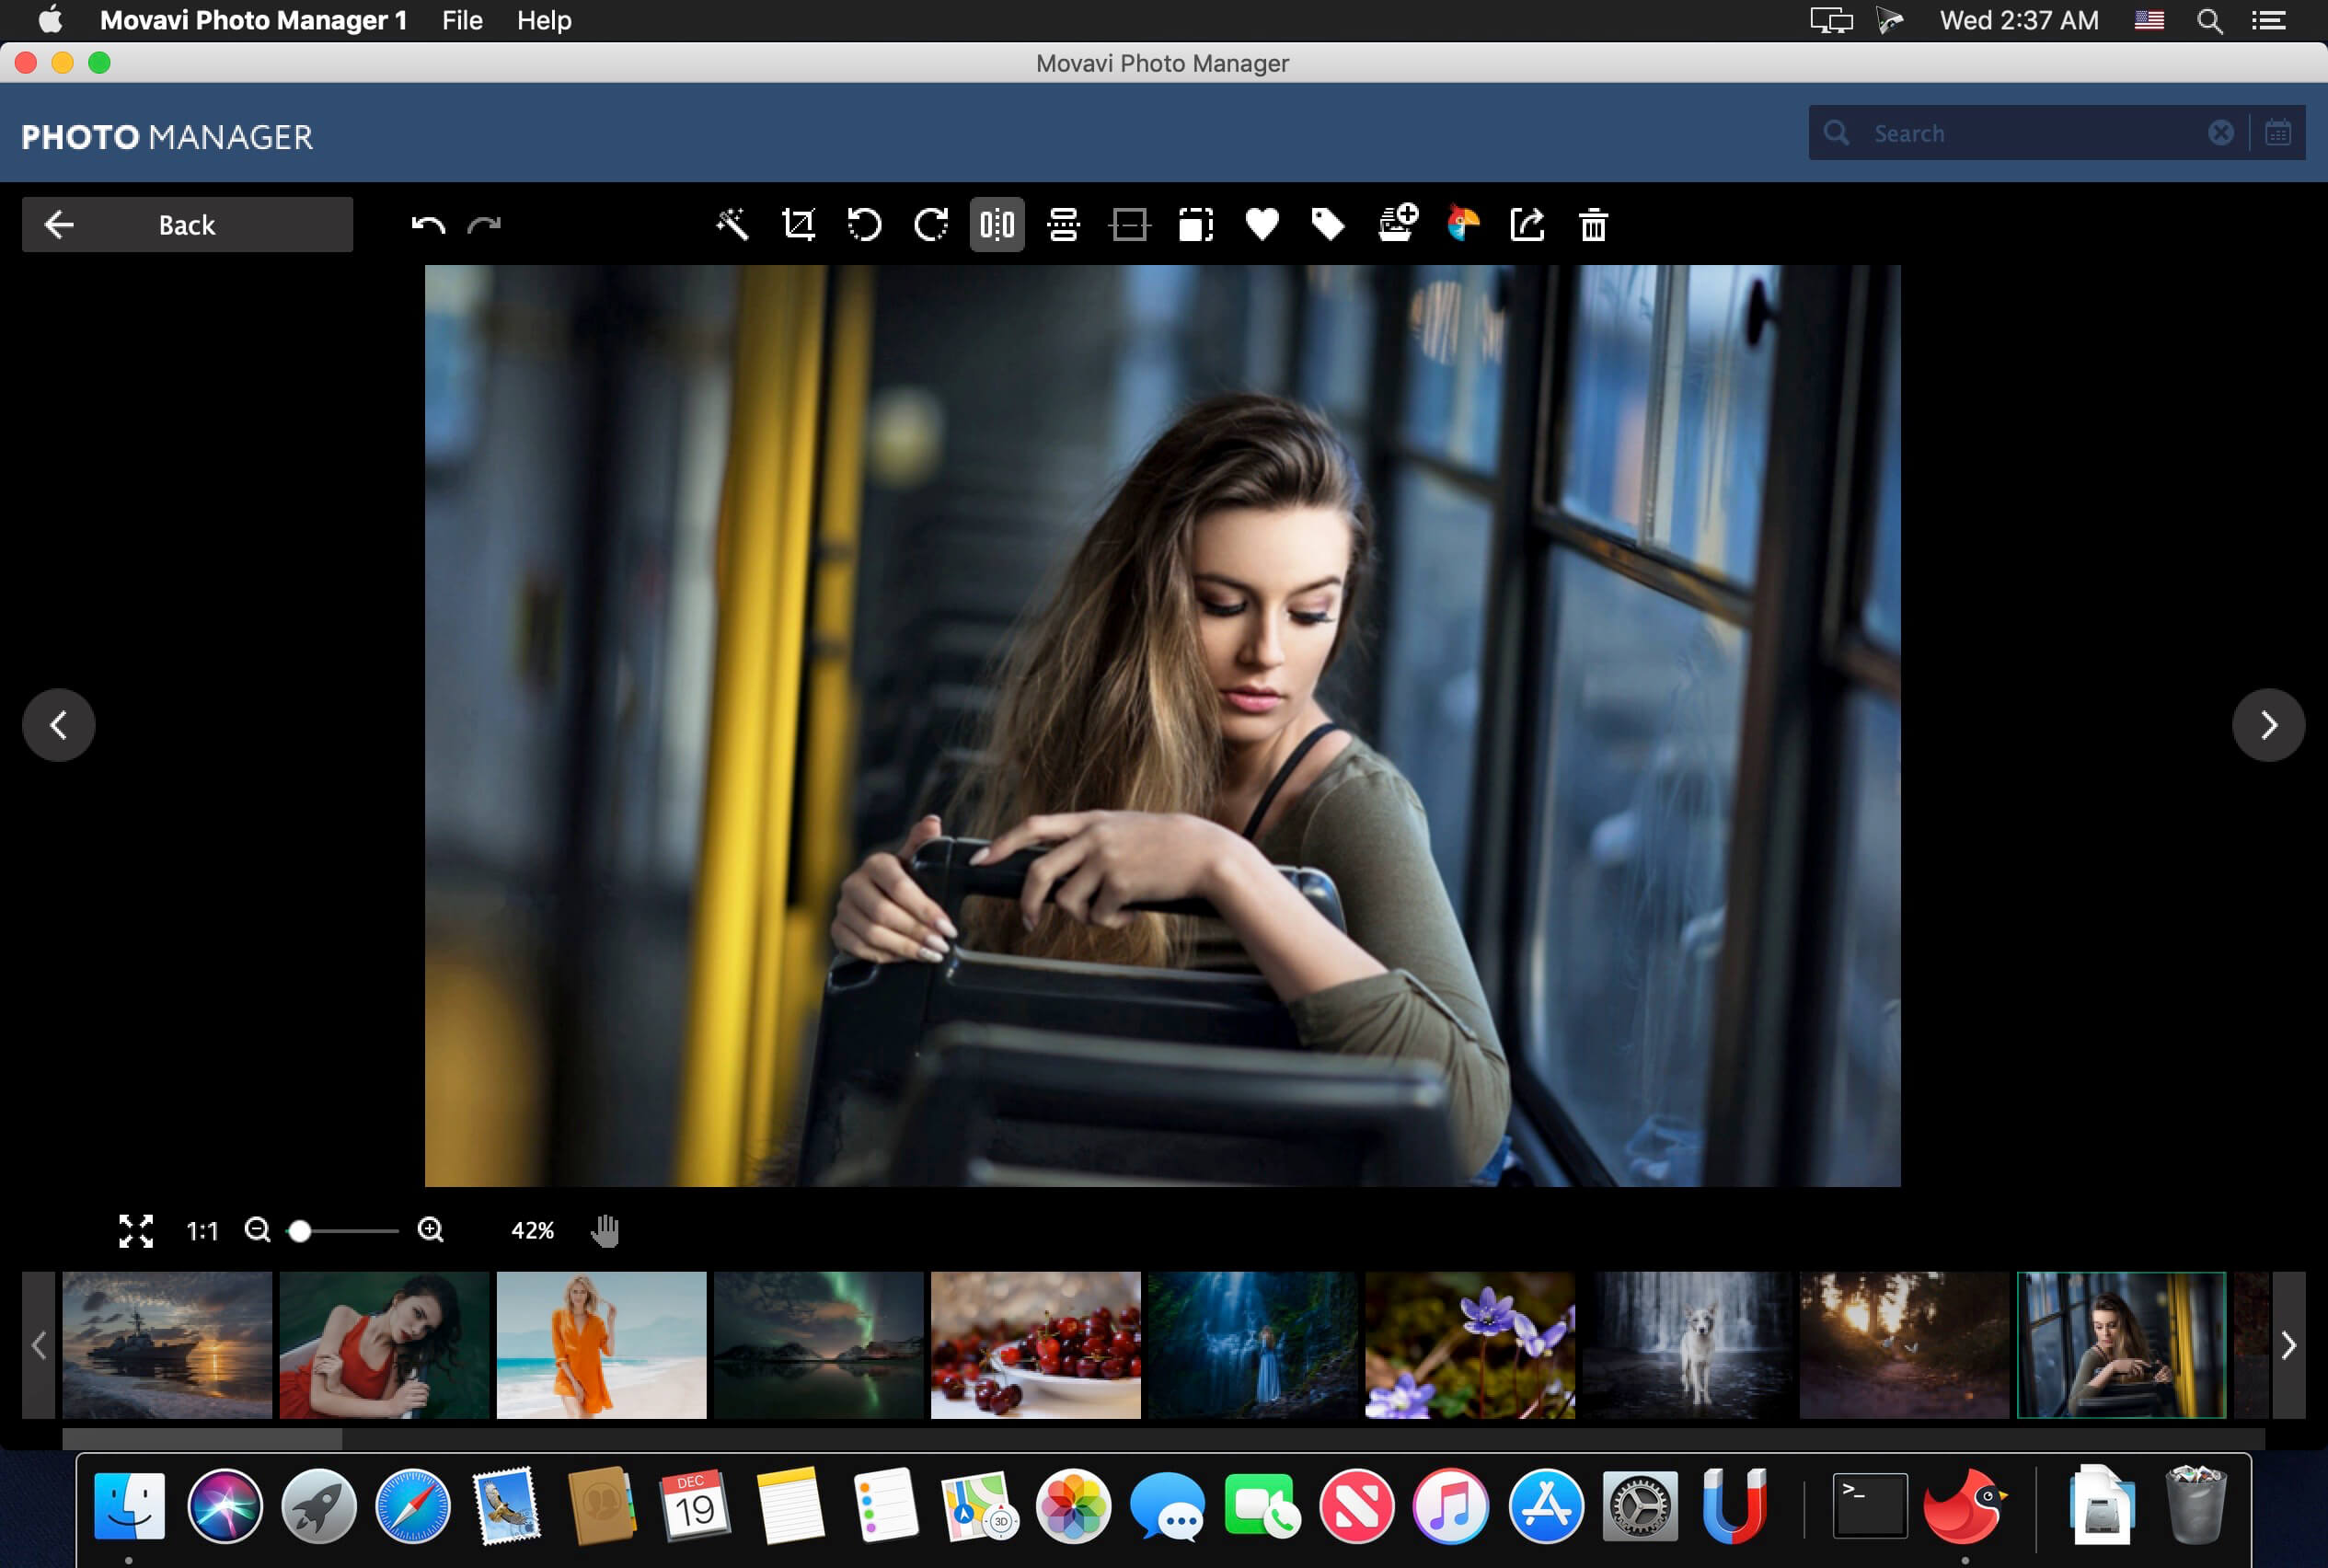Open in Movavi Photo Editor icon

(x=1462, y=223)
